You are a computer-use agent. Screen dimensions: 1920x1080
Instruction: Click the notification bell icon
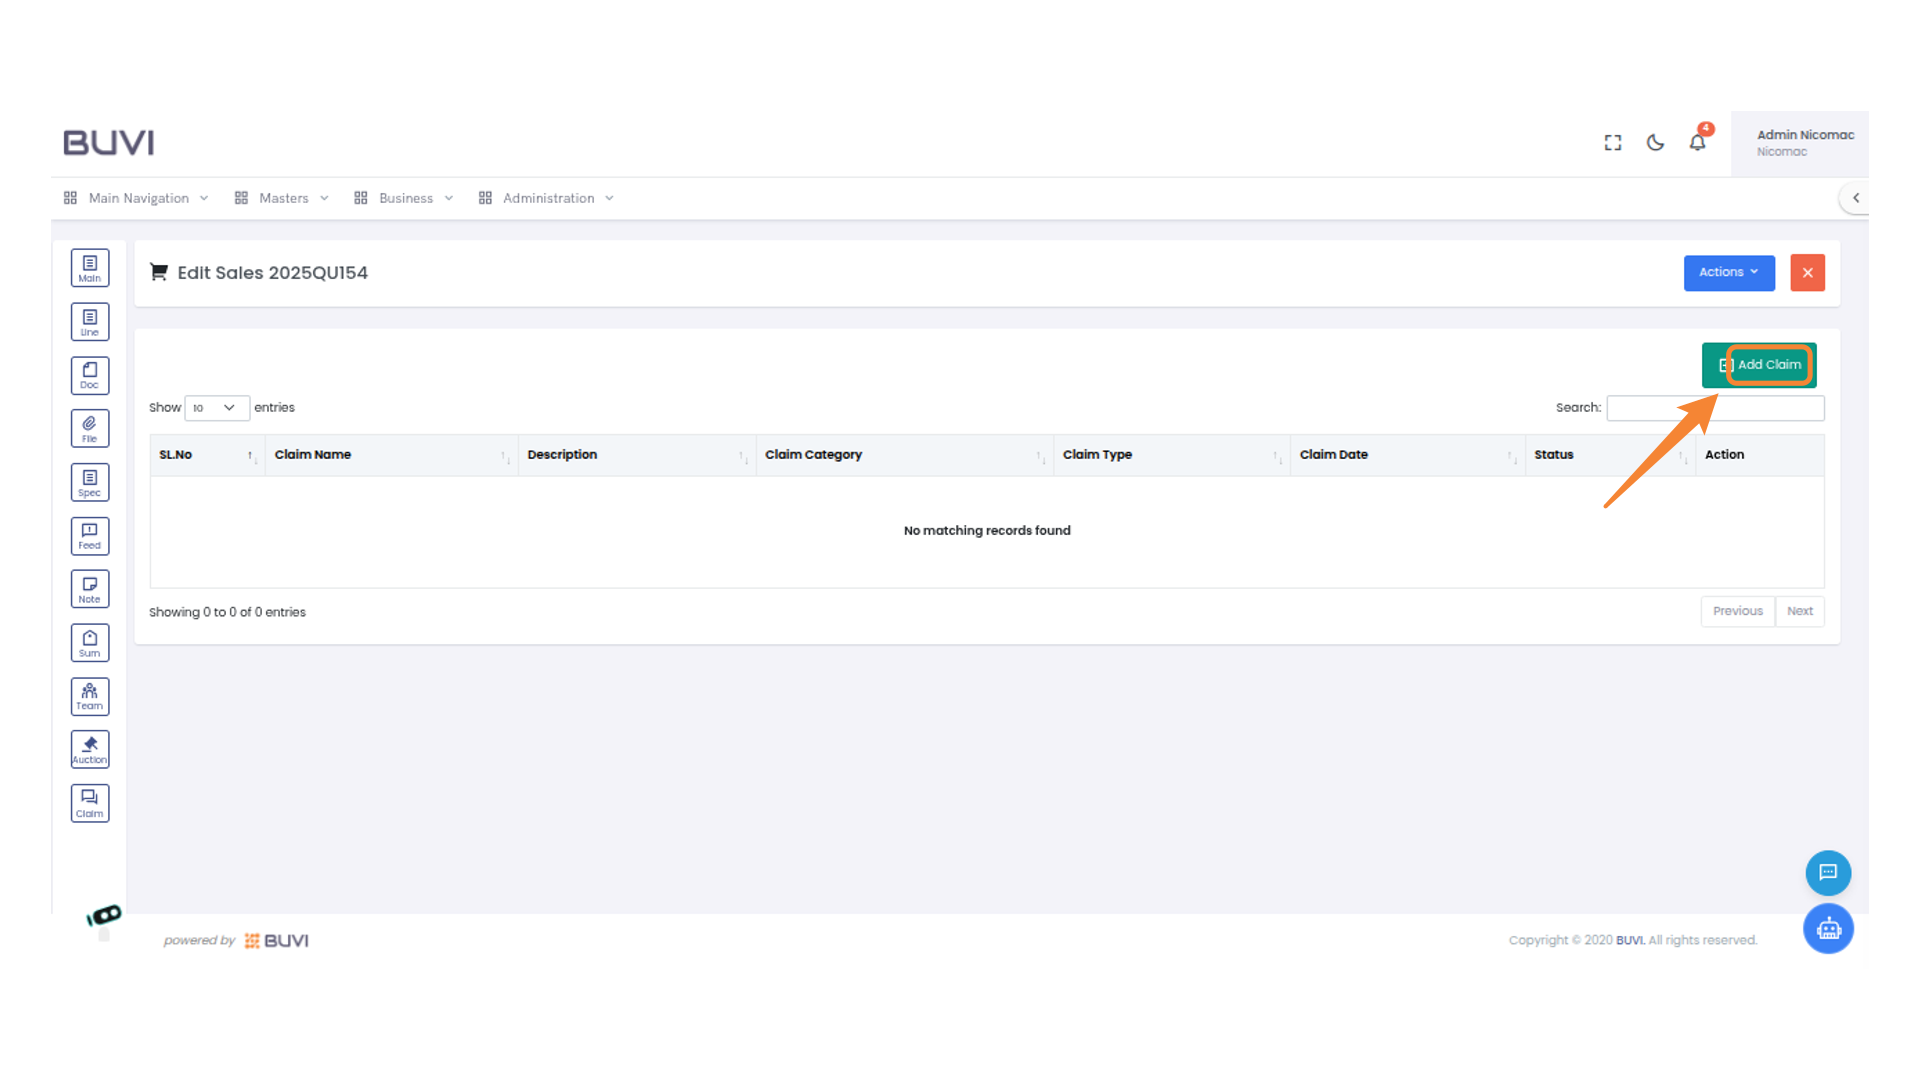coord(1697,142)
